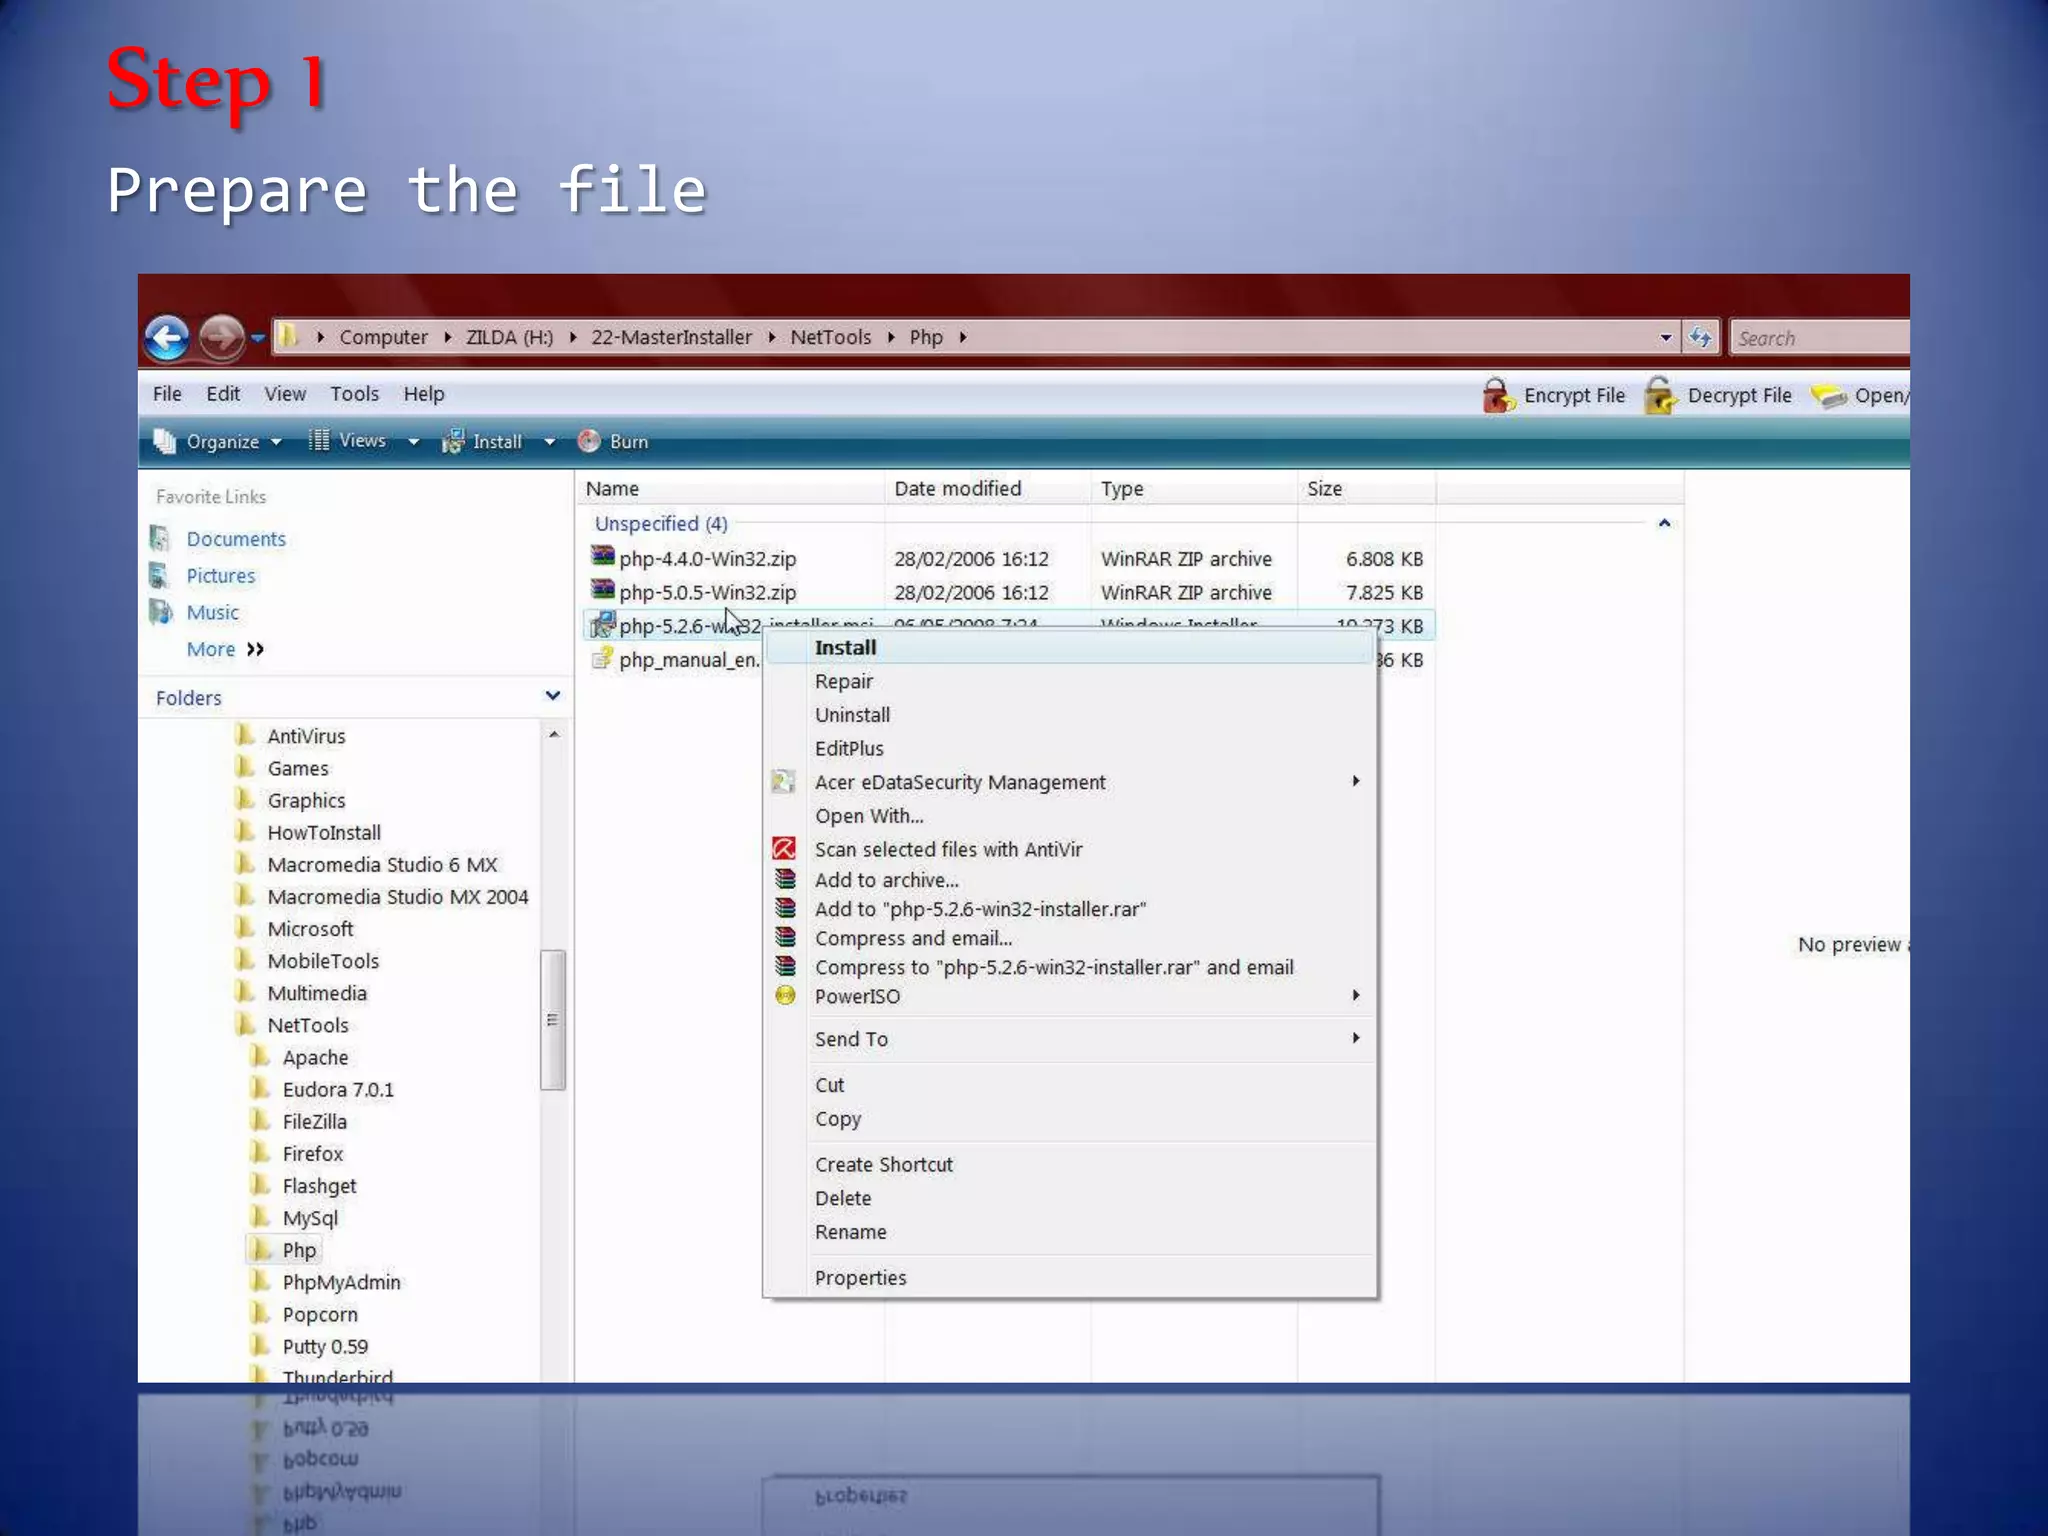Click the Type column header
Image resolution: width=2048 pixels, height=1536 pixels.
[x=1194, y=488]
